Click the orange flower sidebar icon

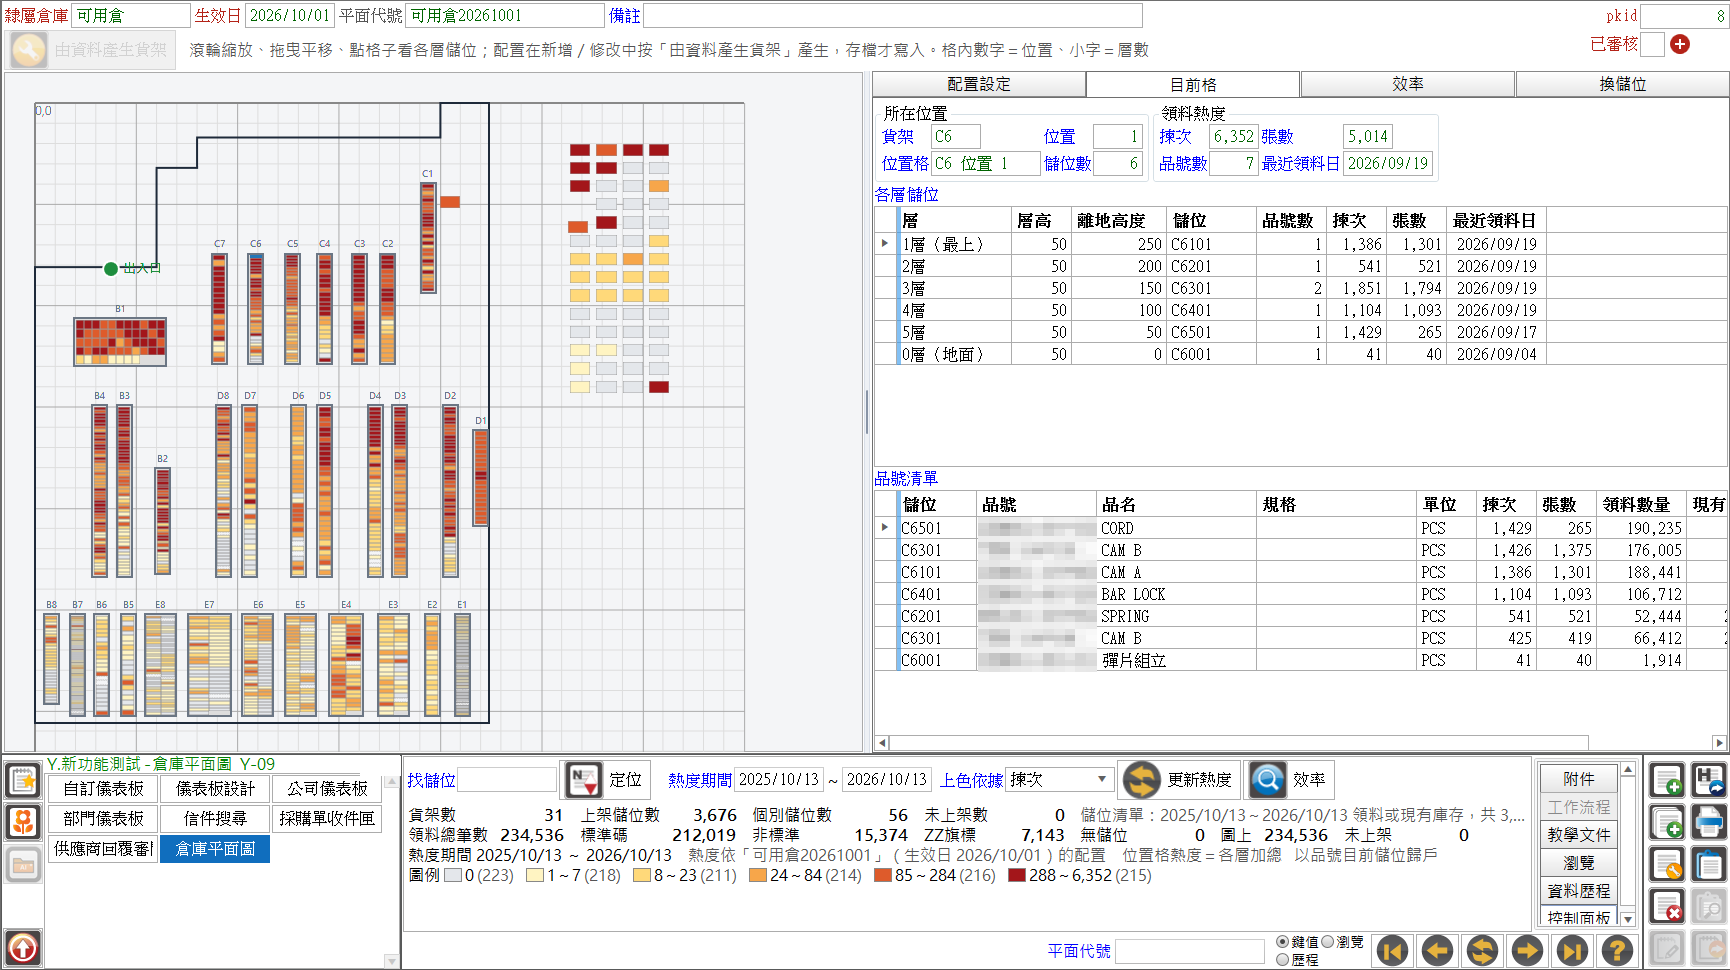tap(23, 822)
